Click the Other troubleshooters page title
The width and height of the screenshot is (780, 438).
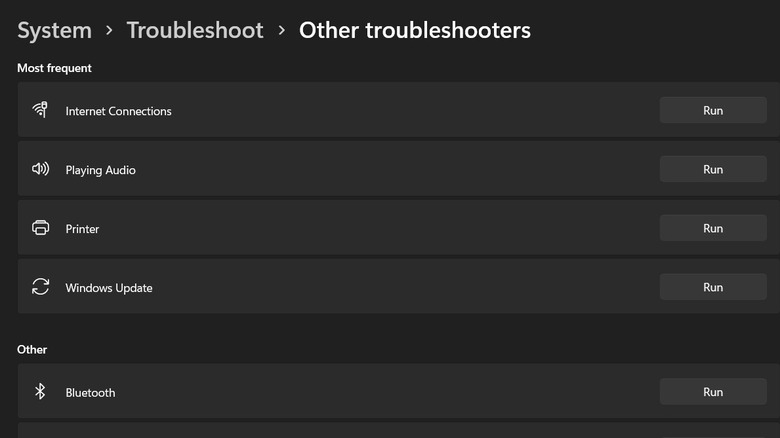point(415,31)
